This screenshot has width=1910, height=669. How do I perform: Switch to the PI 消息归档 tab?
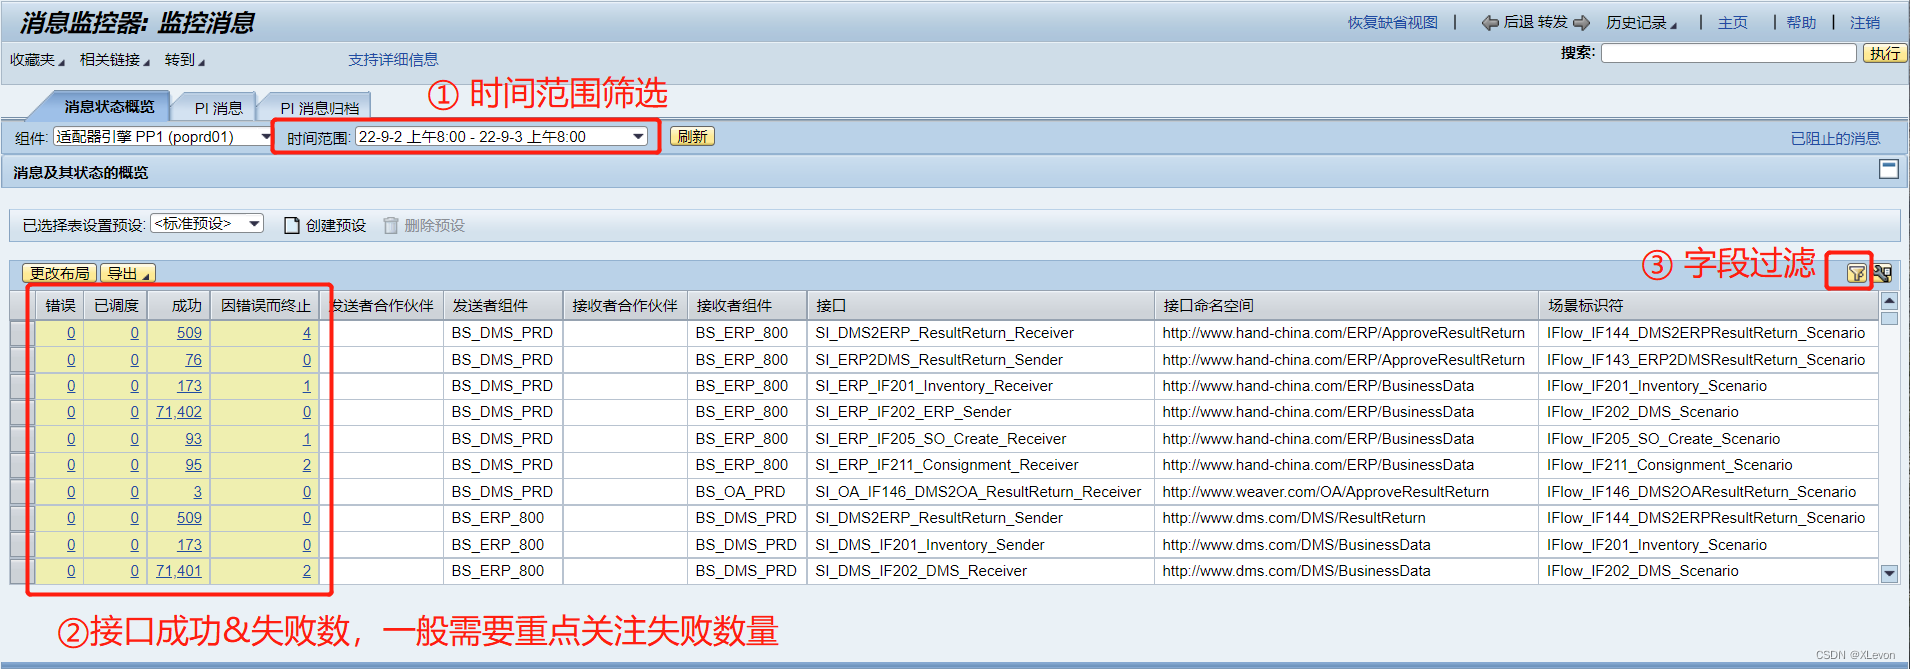coord(319,108)
